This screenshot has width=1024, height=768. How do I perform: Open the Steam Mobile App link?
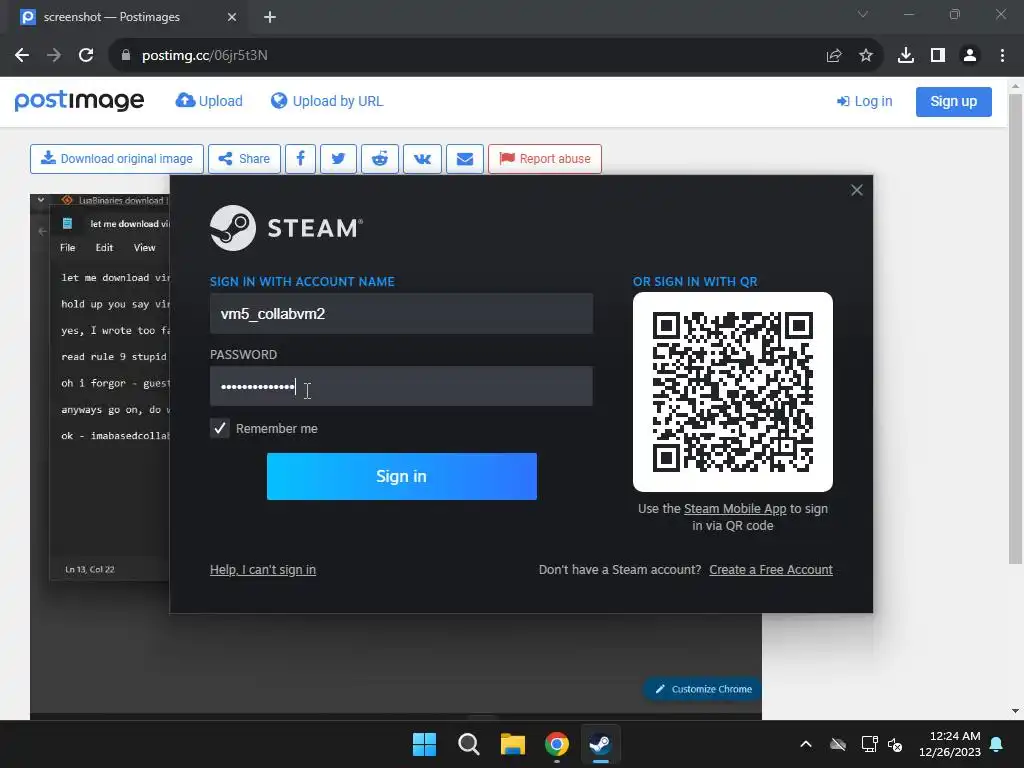[x=735, y=509]
